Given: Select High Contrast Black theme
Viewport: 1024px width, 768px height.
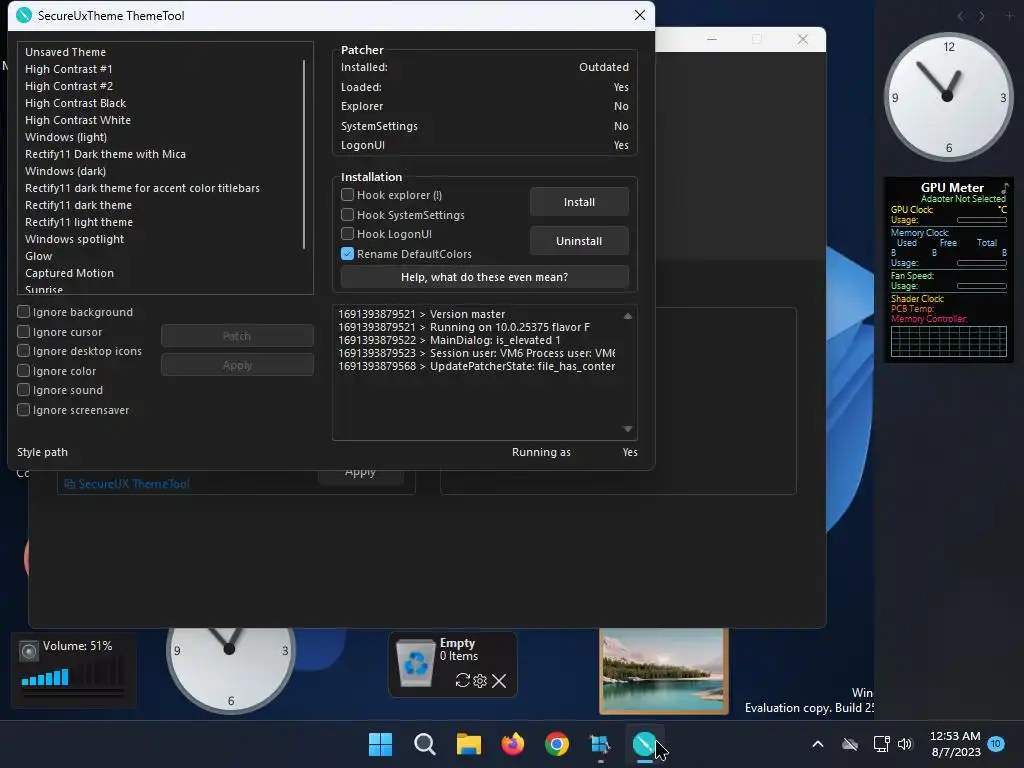Looking at the screenshot, I should point(75,103).
